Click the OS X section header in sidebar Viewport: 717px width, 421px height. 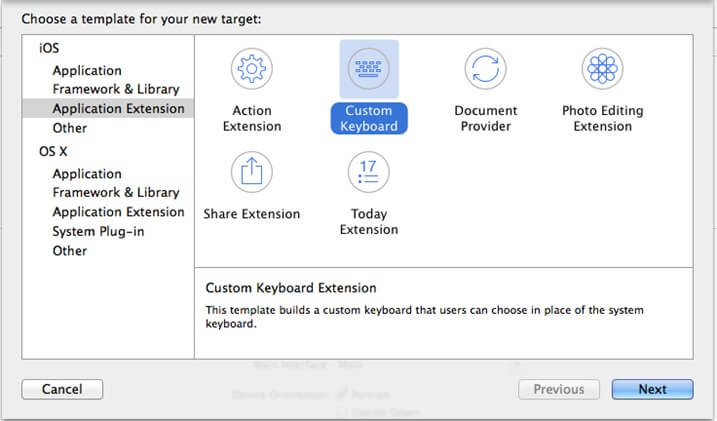tap(52, 152)
